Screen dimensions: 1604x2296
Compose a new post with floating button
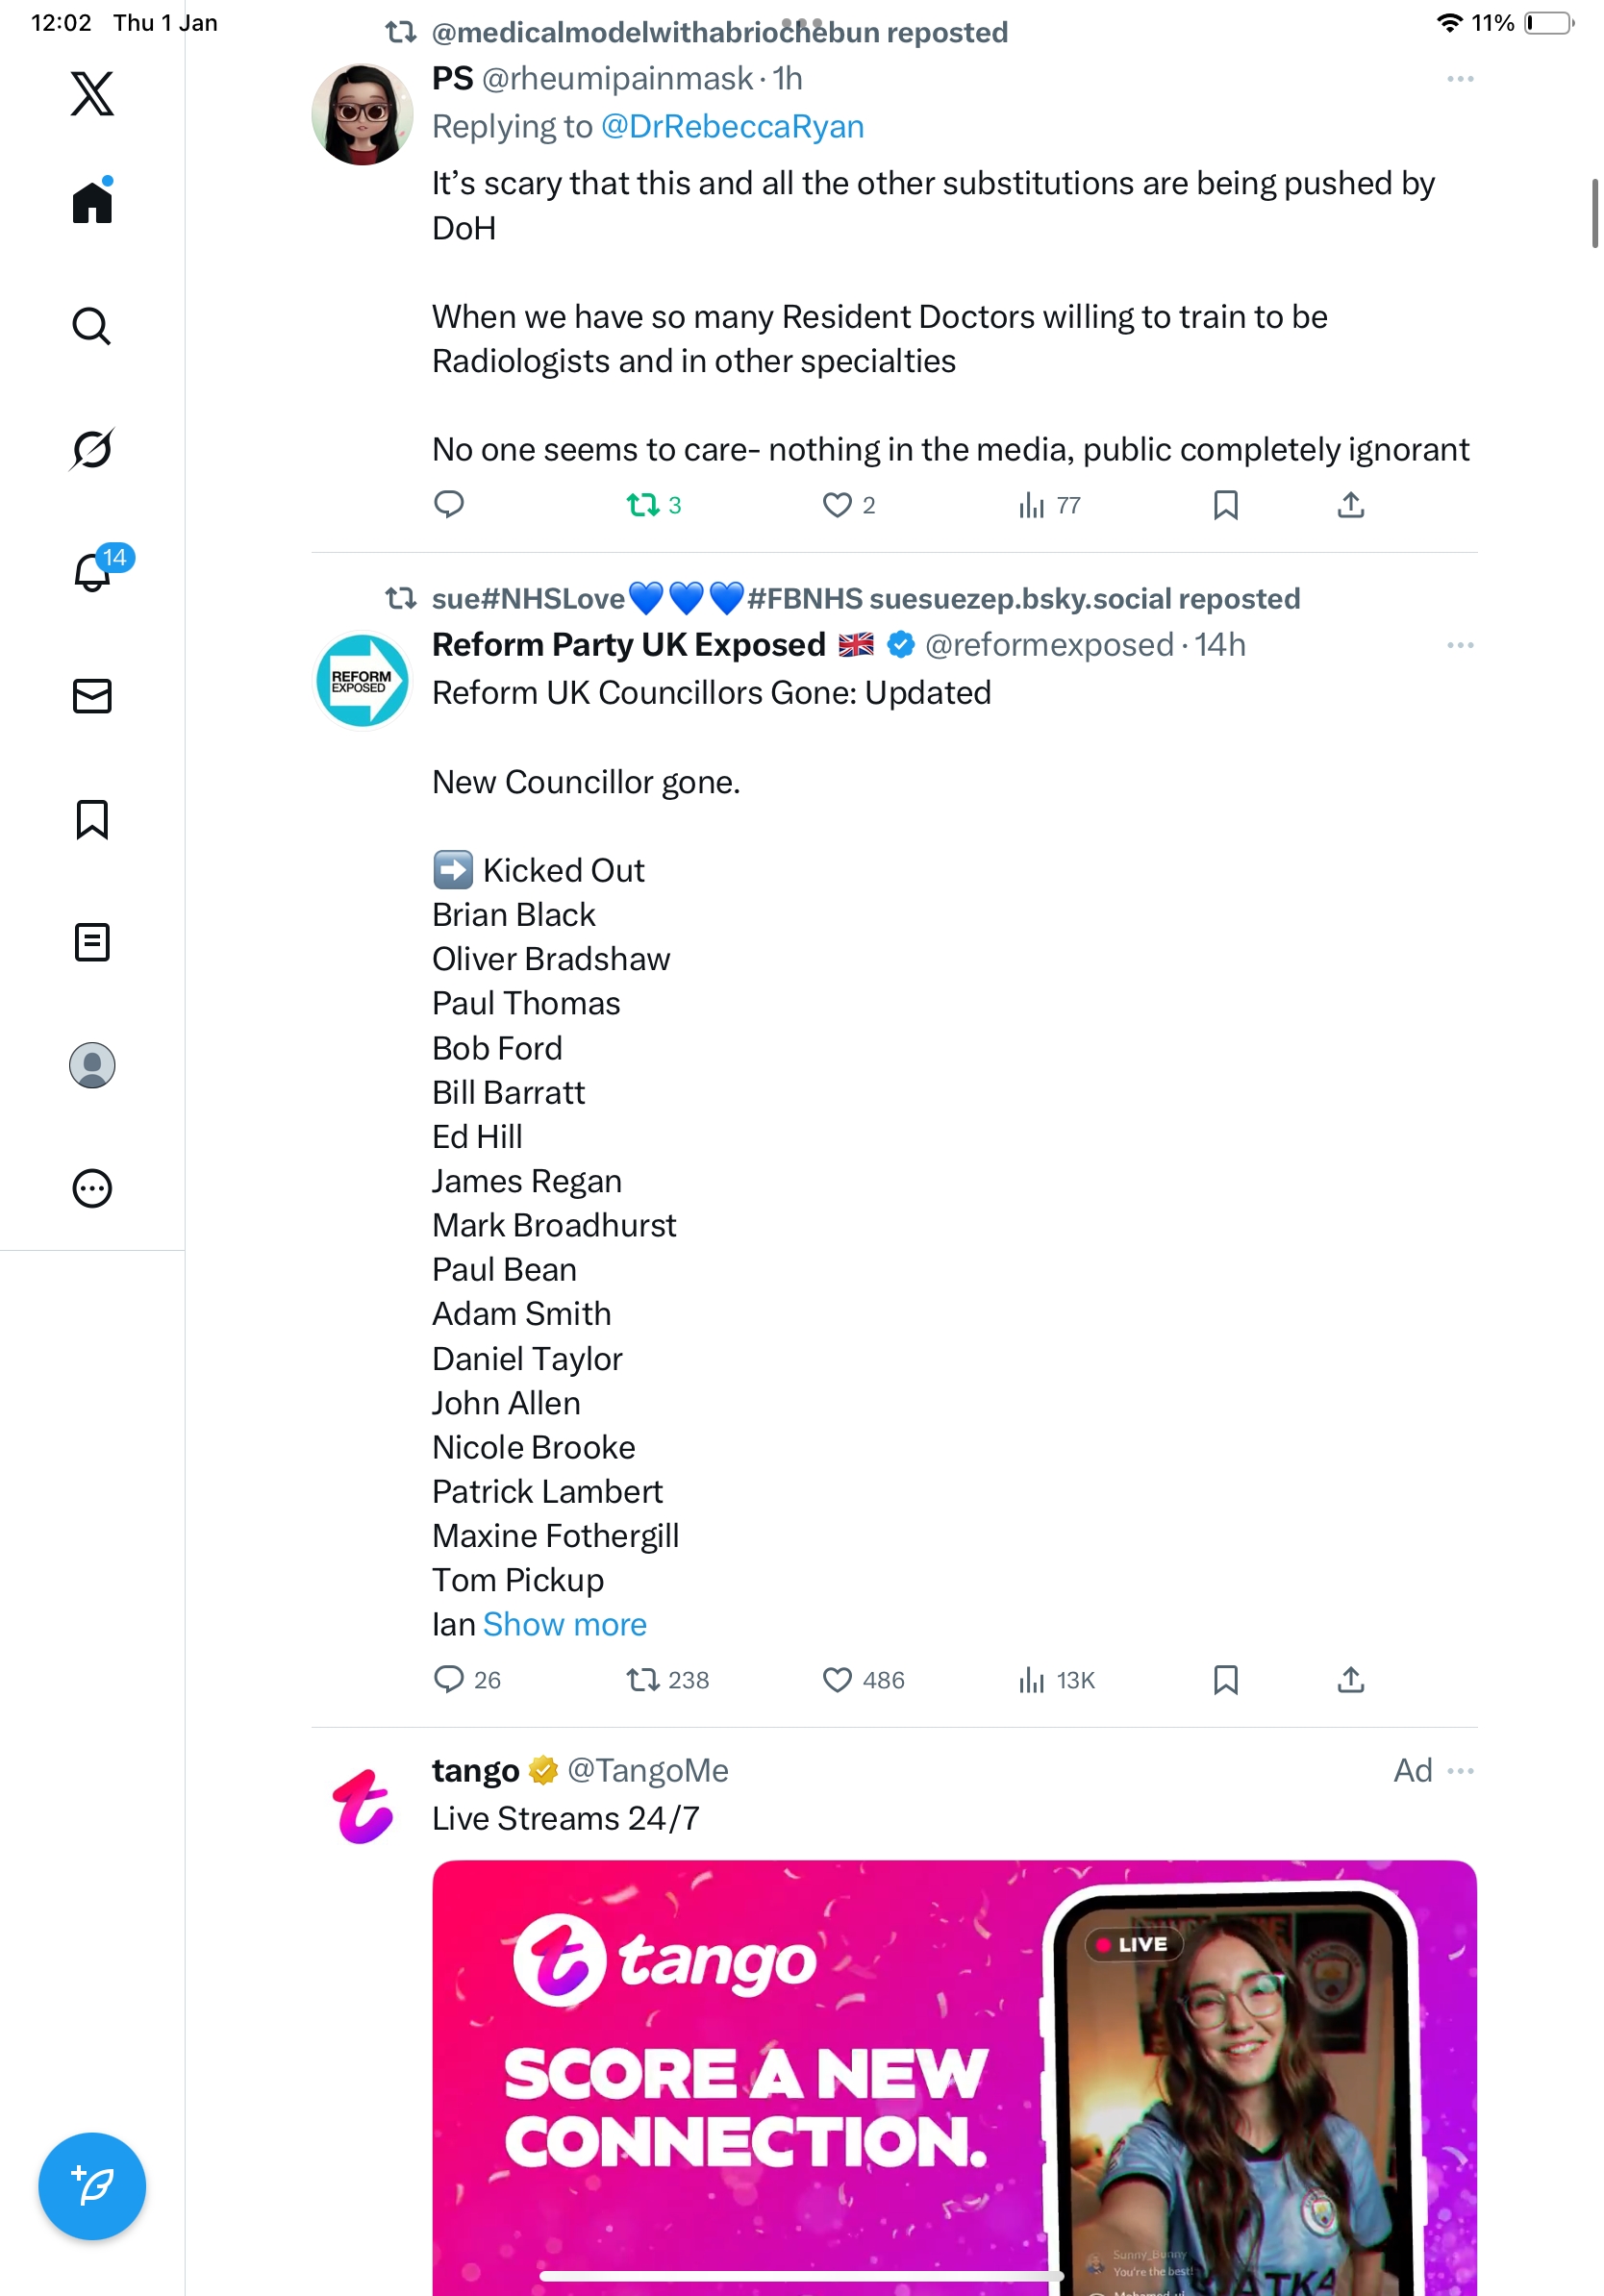(x=92, y=2186)
